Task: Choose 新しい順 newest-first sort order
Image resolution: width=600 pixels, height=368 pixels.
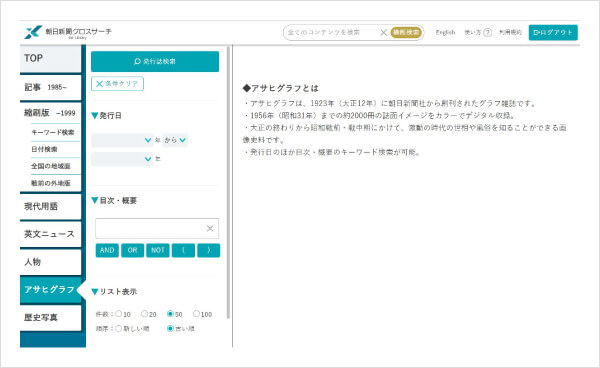Action: (119, 328)
